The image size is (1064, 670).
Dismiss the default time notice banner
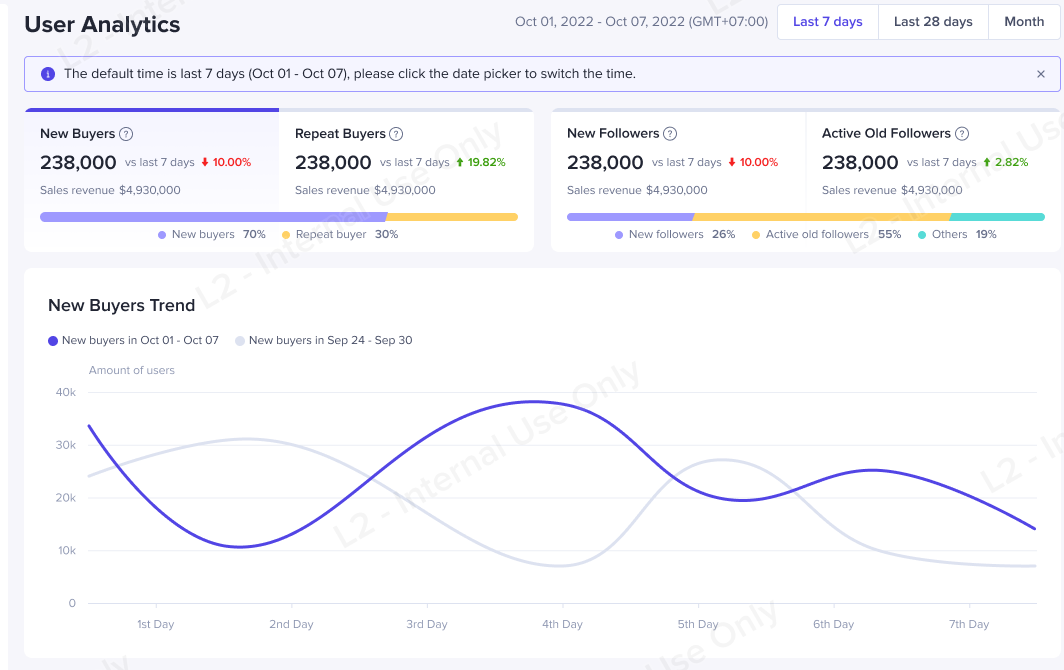point(1040,74)
